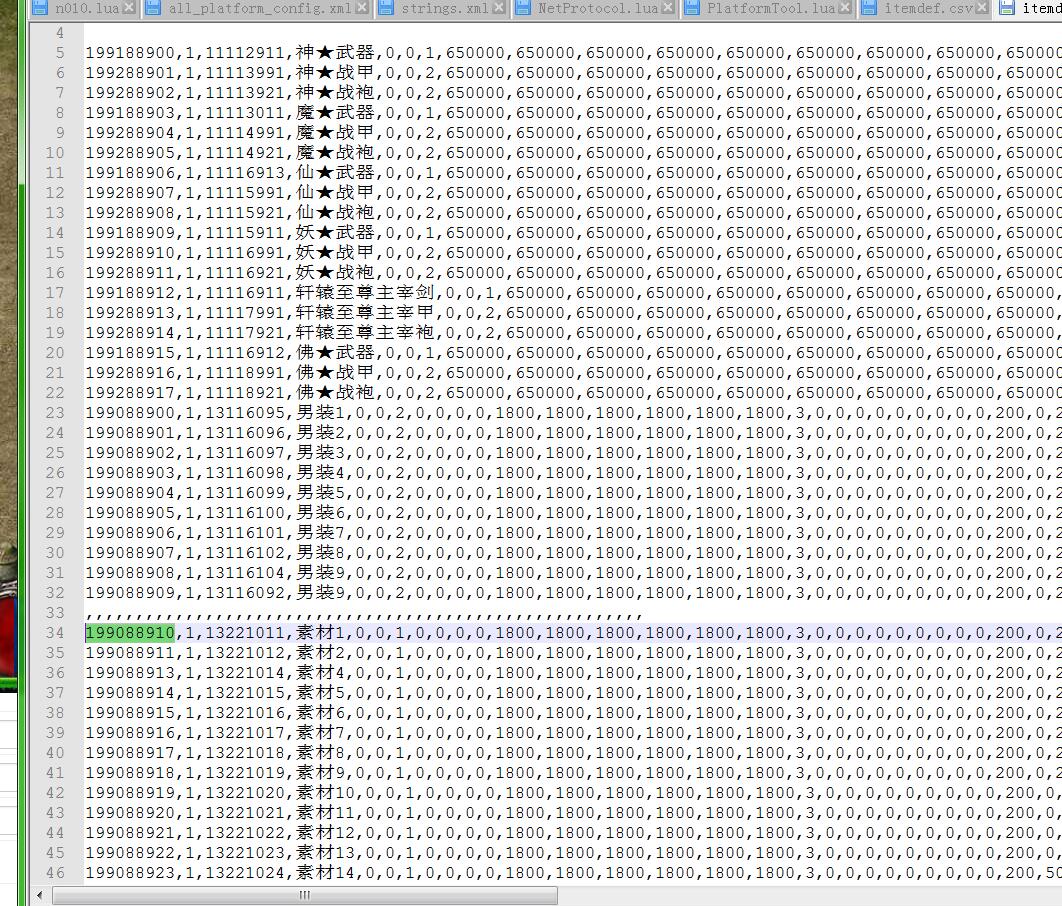Open the strings.xml tab
Viewport: 1062px width, 906px height.
pos(444,9)
